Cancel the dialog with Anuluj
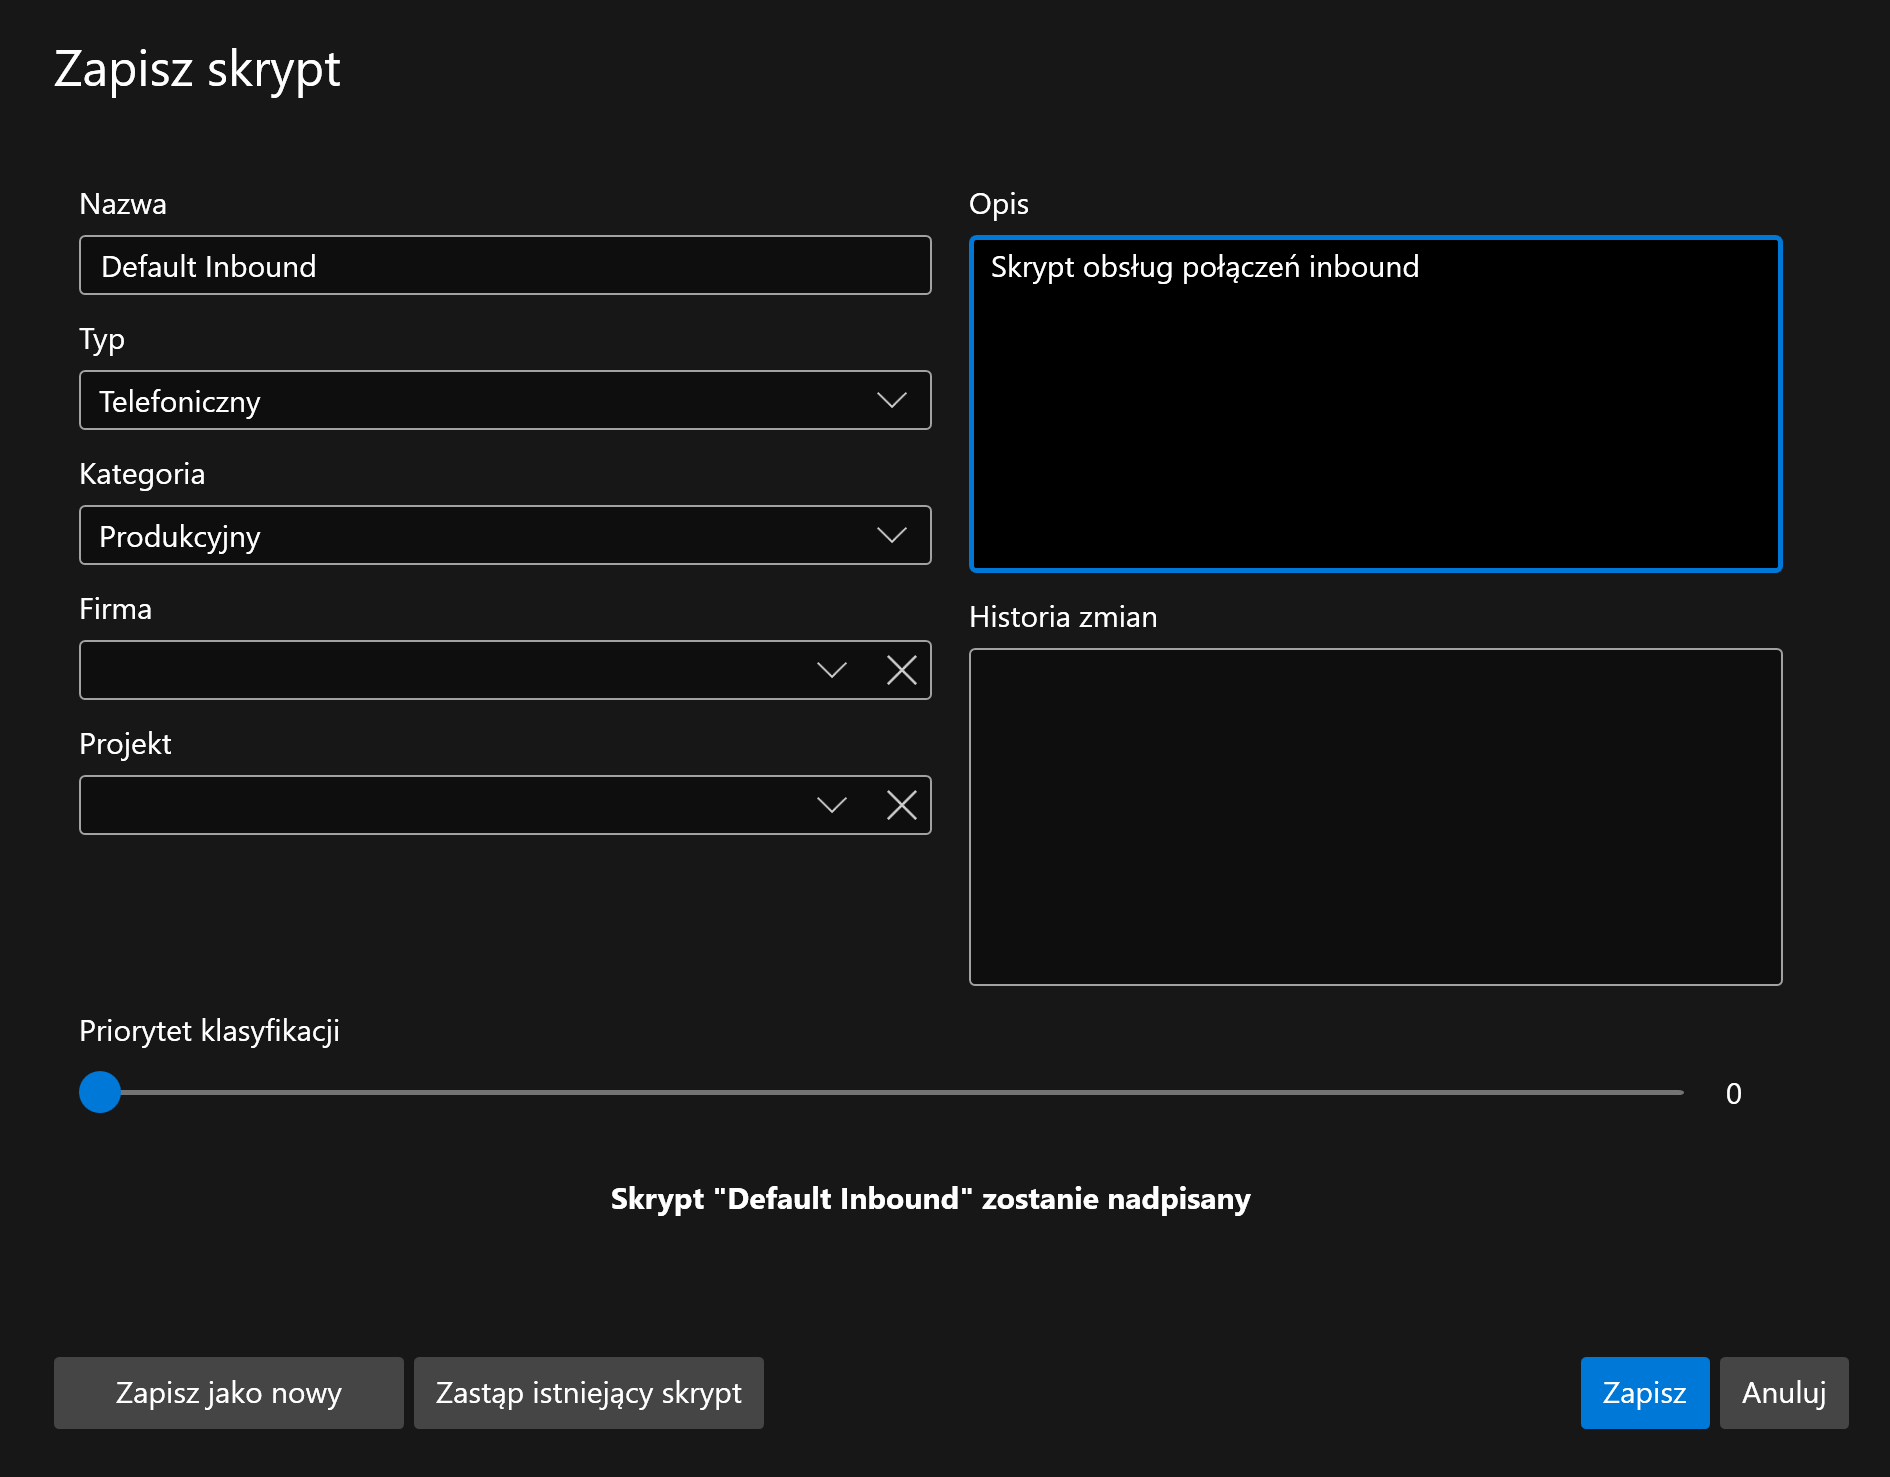 (x=1783, y=1393)
